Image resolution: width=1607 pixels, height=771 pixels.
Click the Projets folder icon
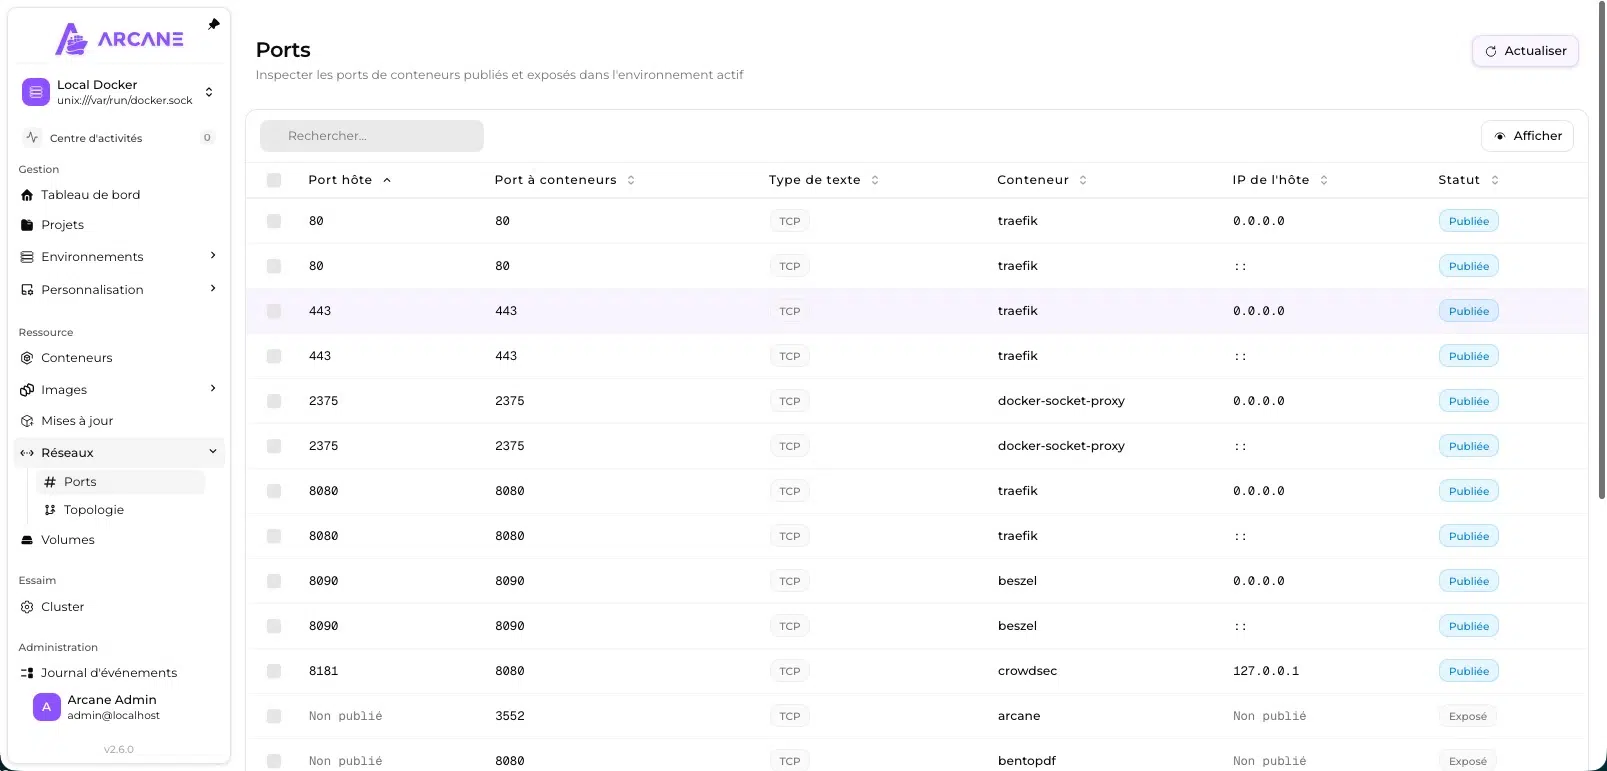[27, 225]
